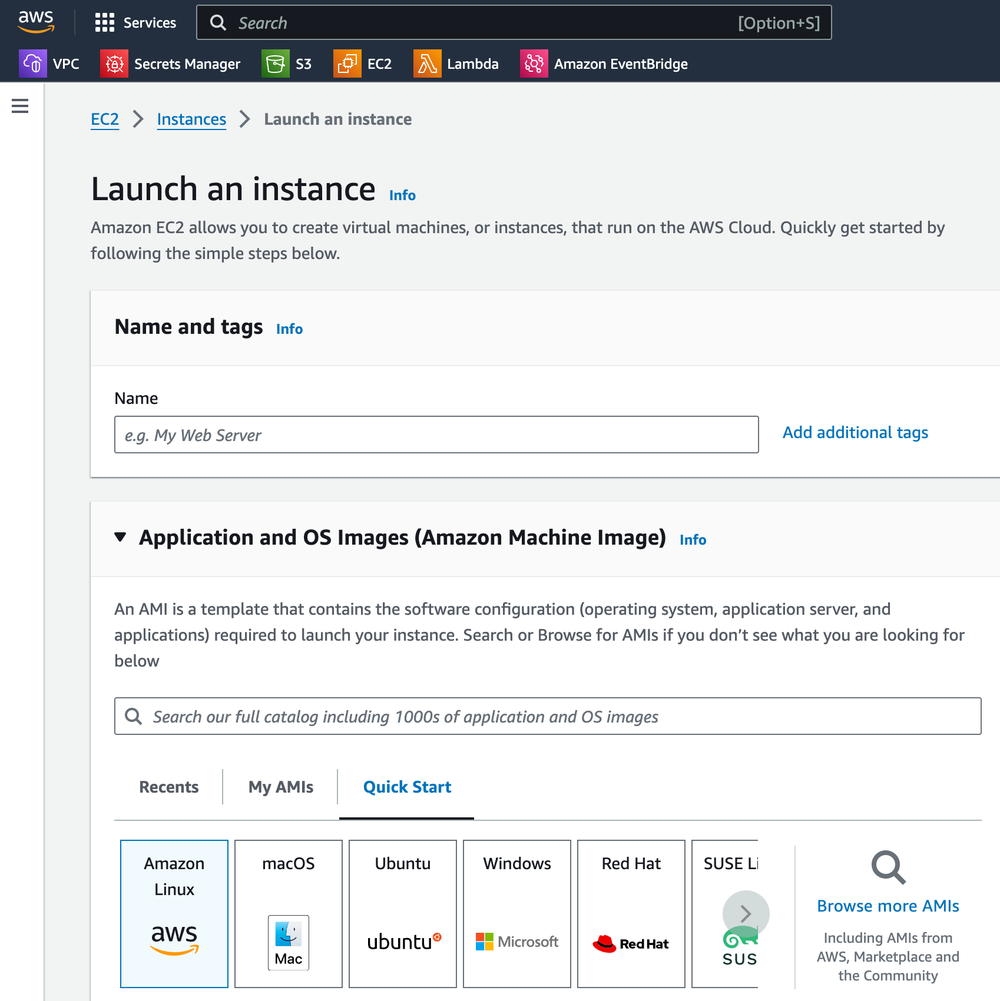Click Add additional tags
The width and height of the screenshot is (1000, 1001).
click(855, 432)
